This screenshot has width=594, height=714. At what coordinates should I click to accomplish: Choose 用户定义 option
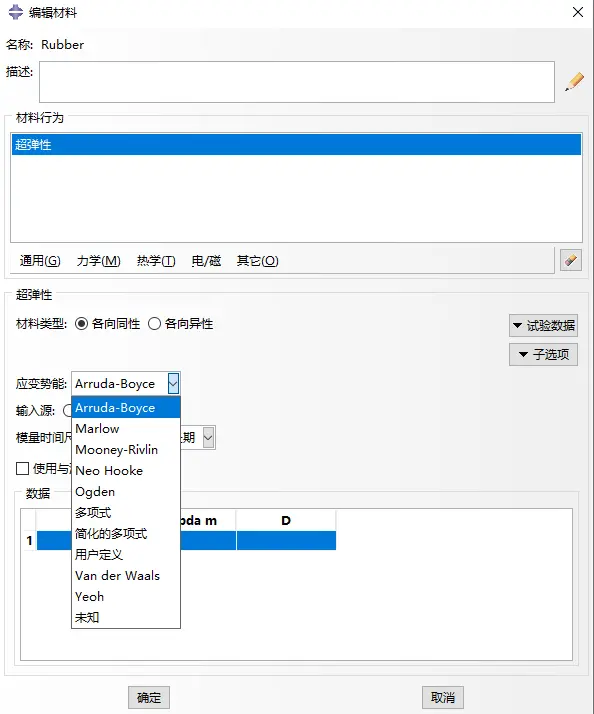126,555
